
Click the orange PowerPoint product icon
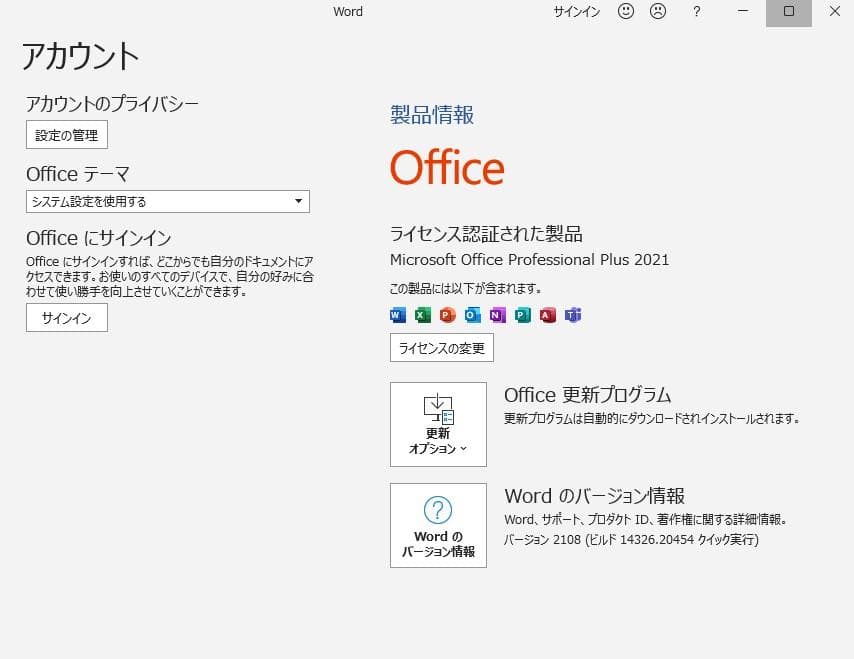[447, 316]
